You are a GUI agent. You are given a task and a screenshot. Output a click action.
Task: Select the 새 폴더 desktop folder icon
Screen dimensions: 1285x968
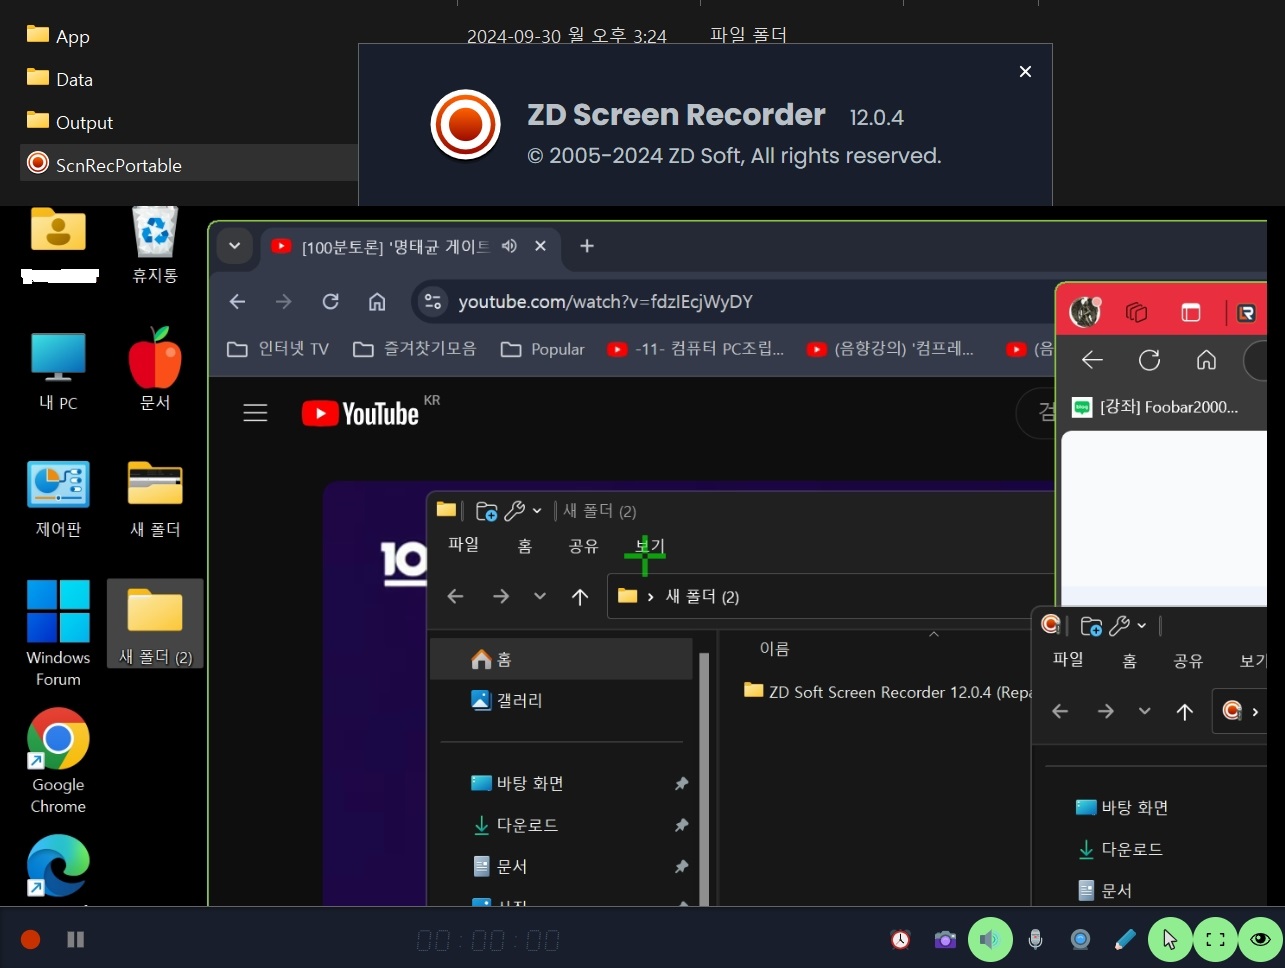(155, 499)
